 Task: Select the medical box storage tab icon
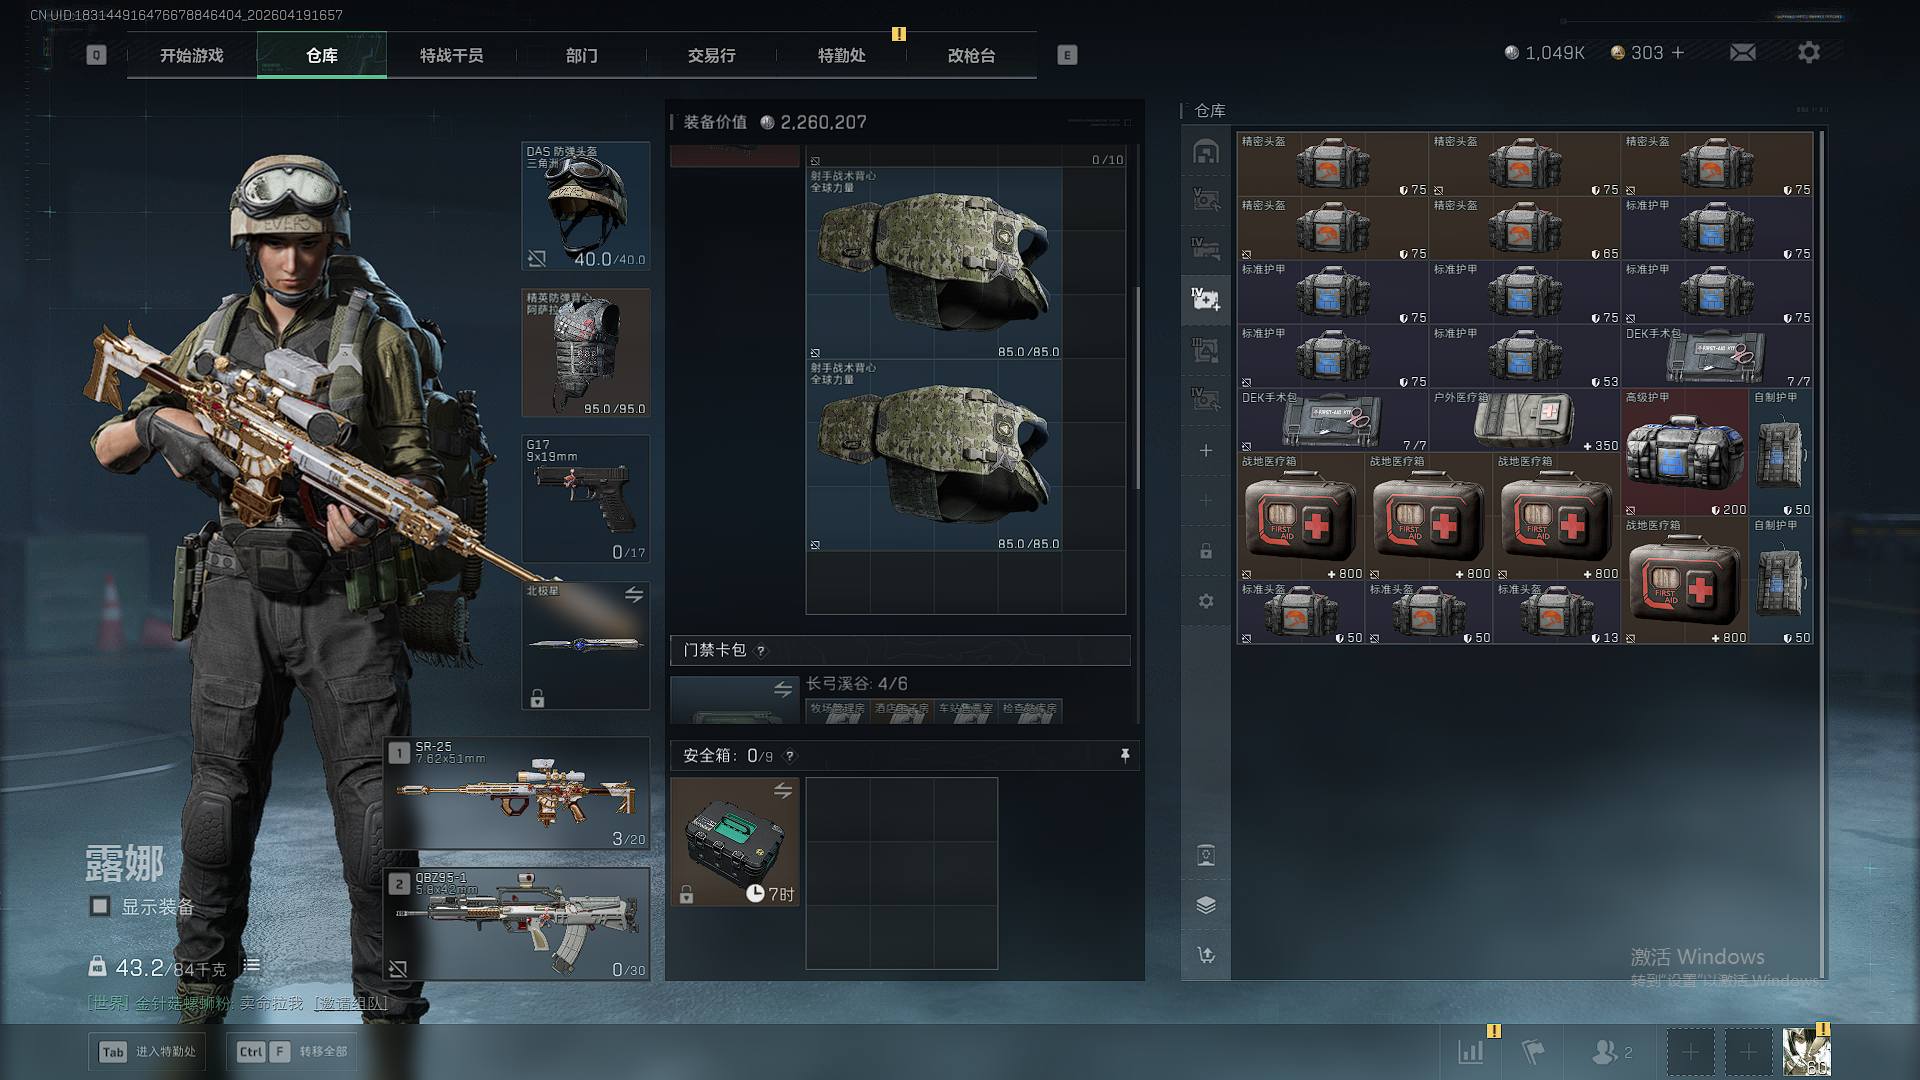click(1206, 299)
